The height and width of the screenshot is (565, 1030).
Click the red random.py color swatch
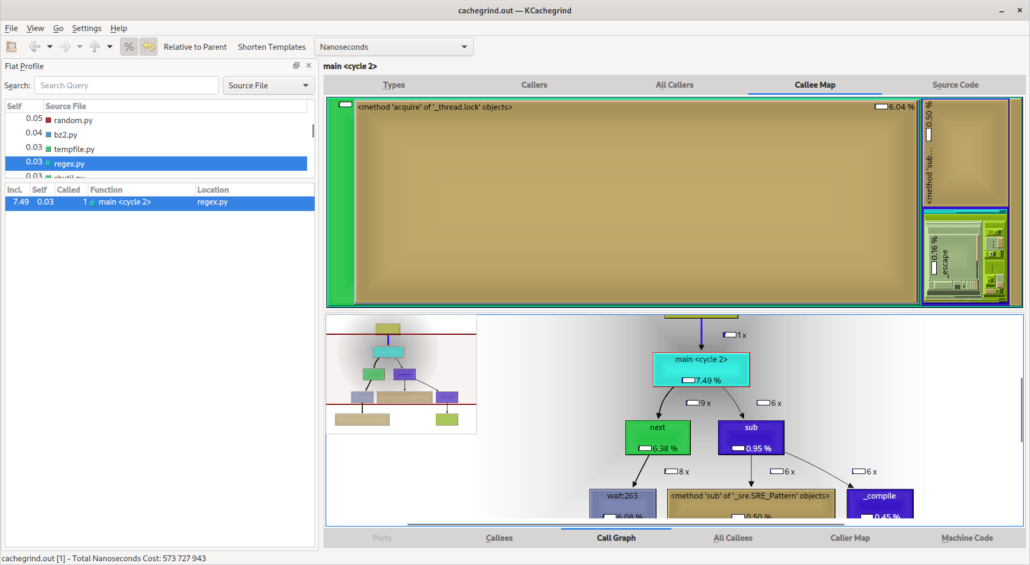[x=48, y=119]
